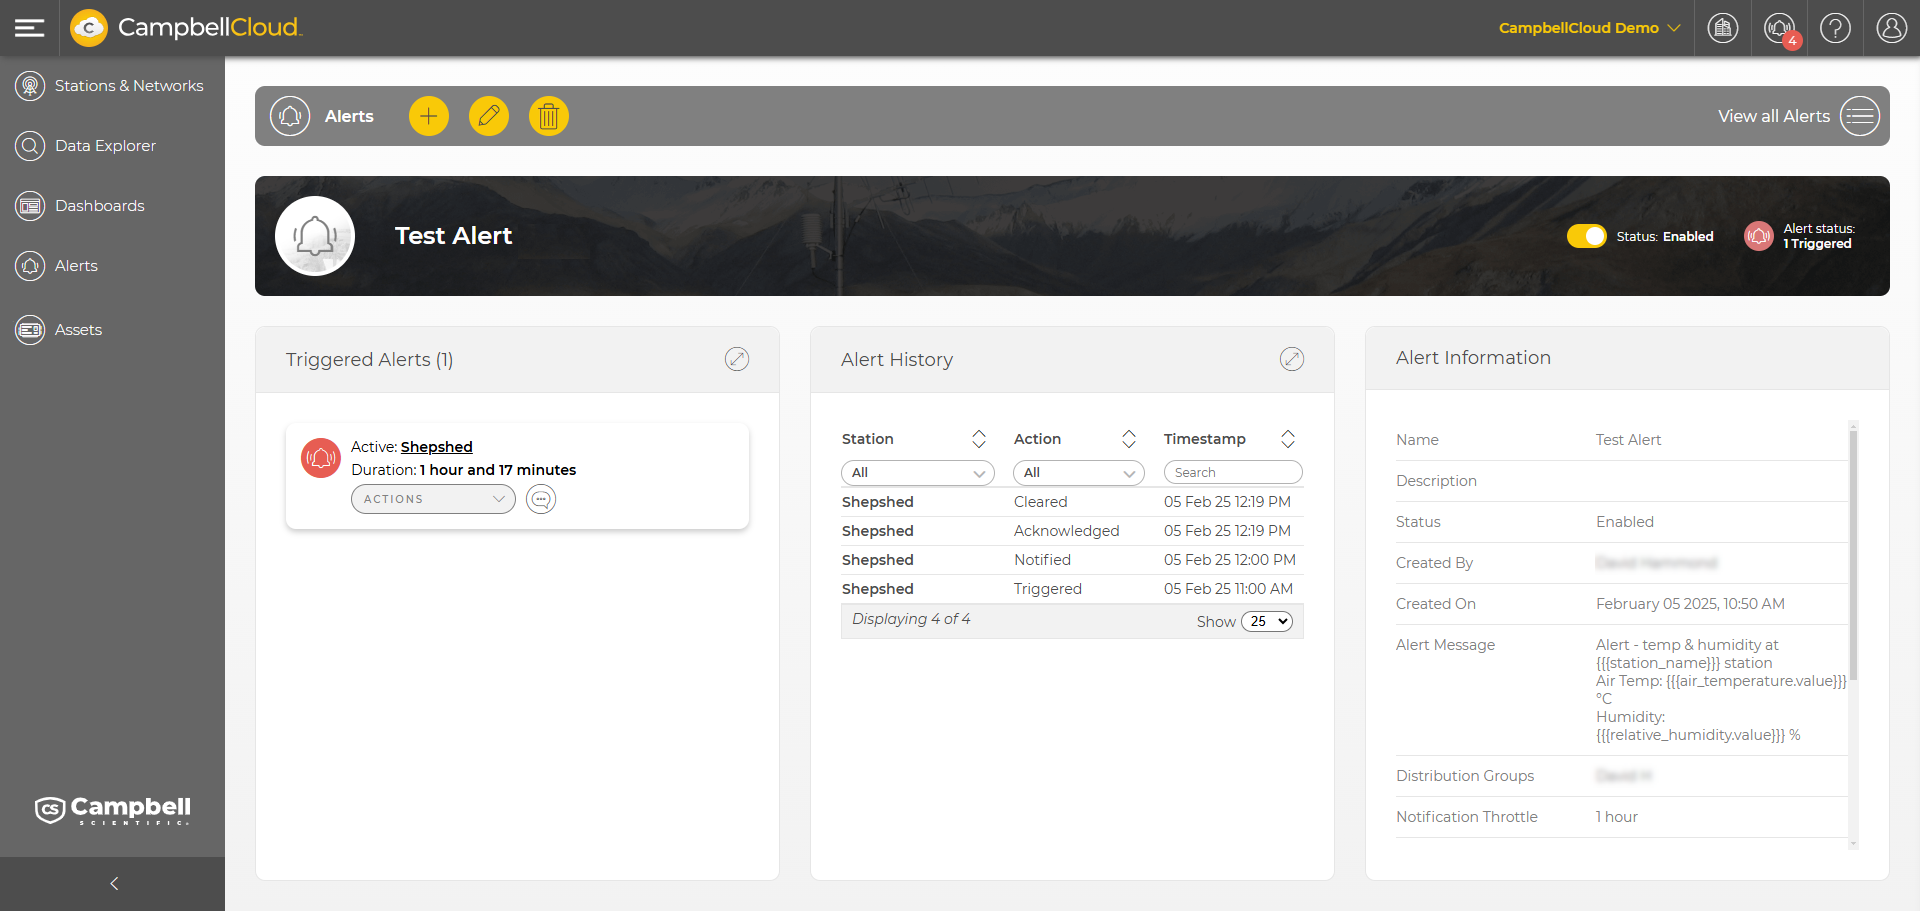The height and width of the screenshot is (911, 1920).
Task: Click View all Alerts link
Action: [x=1774, y=116]
